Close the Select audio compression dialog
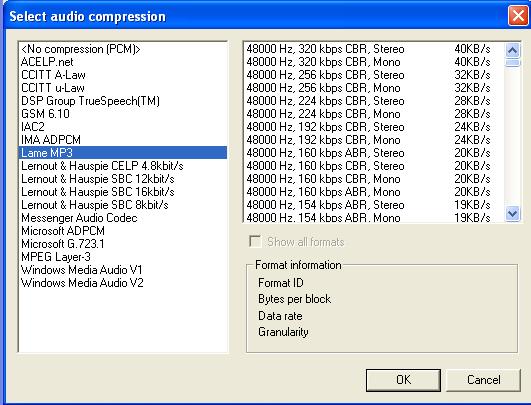Viewport: 531px width, 405px height. coord(518,16)
